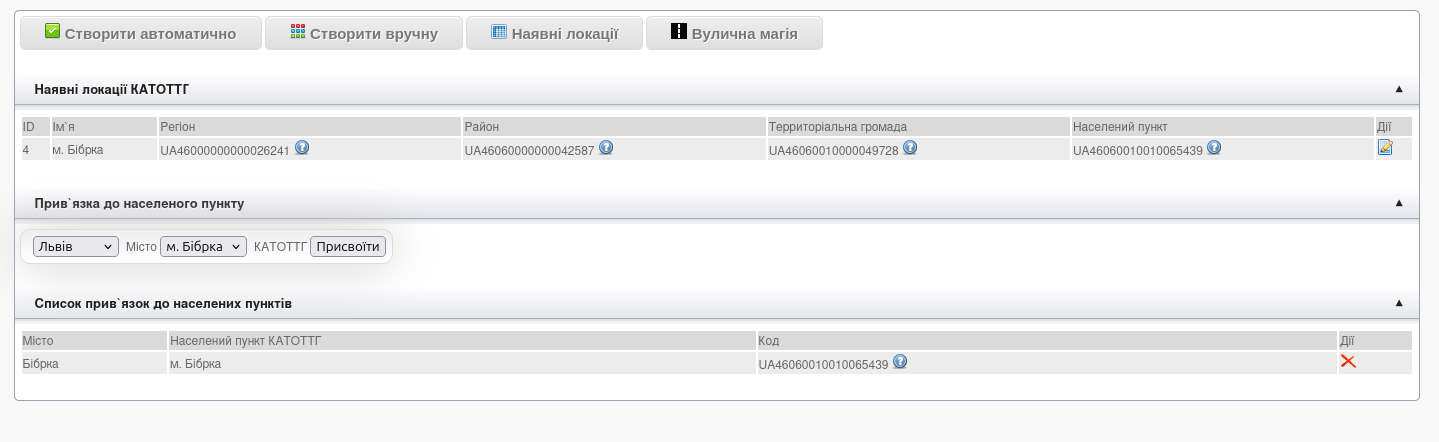Edit the м. Бібрка location row
Image resolution: width=1439 pixels, height=442 pixels.
click(x=1385, y=148)
